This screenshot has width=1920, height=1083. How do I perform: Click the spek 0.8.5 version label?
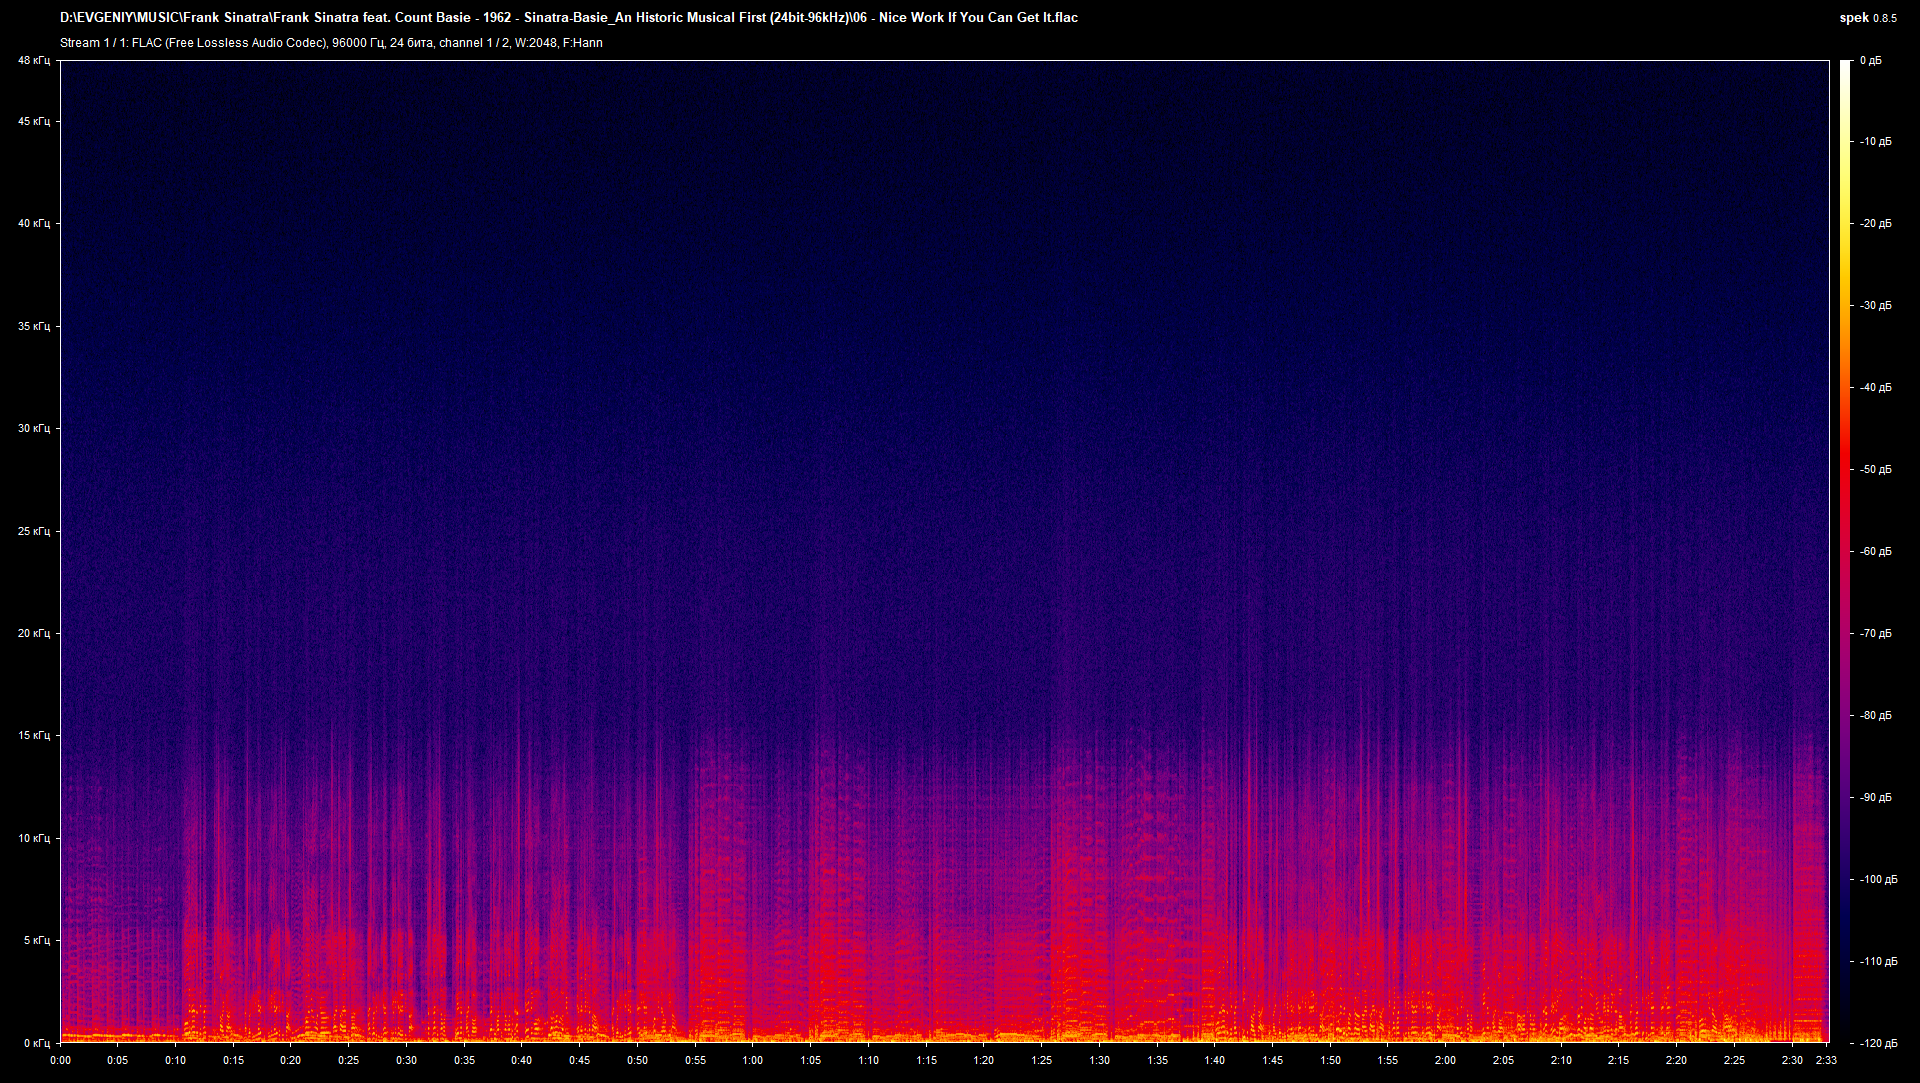coord(1869,17)
